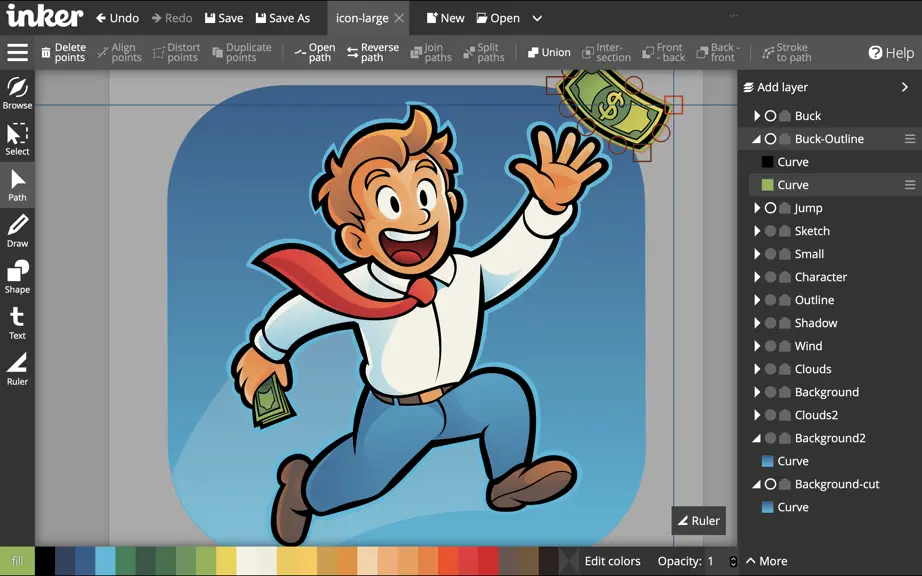Screen dimensions: 922x576
Task: Pick the Text tool
Action: pyautogui.click(x=17, y=323)
